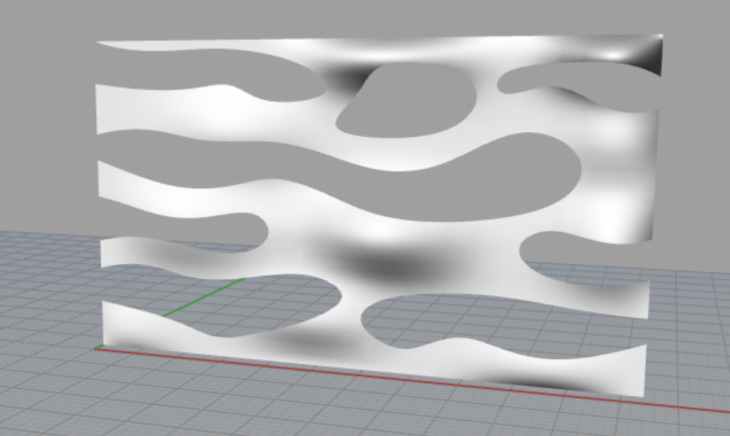Click the origin where red and green axes meet

coord(100,348)
